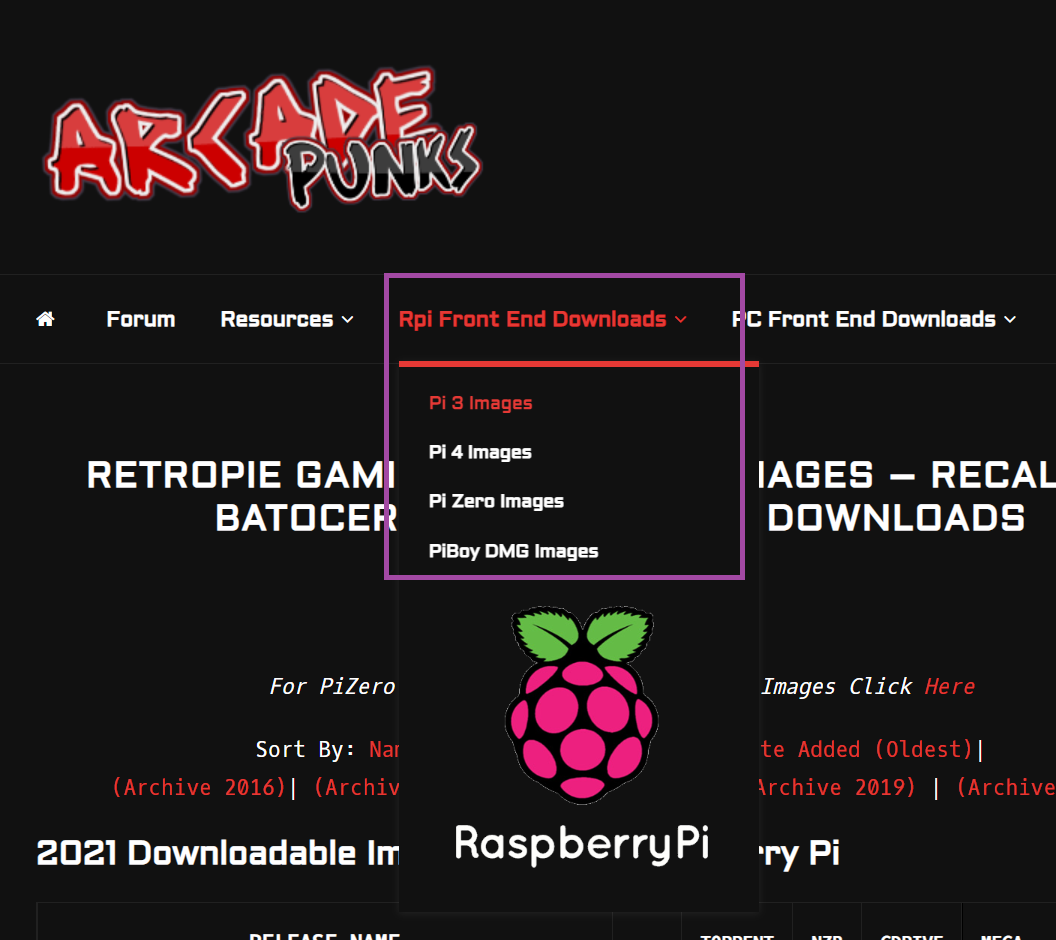Click the home icon in the navigation bar
1056x940 pixels.
point(45,319)
